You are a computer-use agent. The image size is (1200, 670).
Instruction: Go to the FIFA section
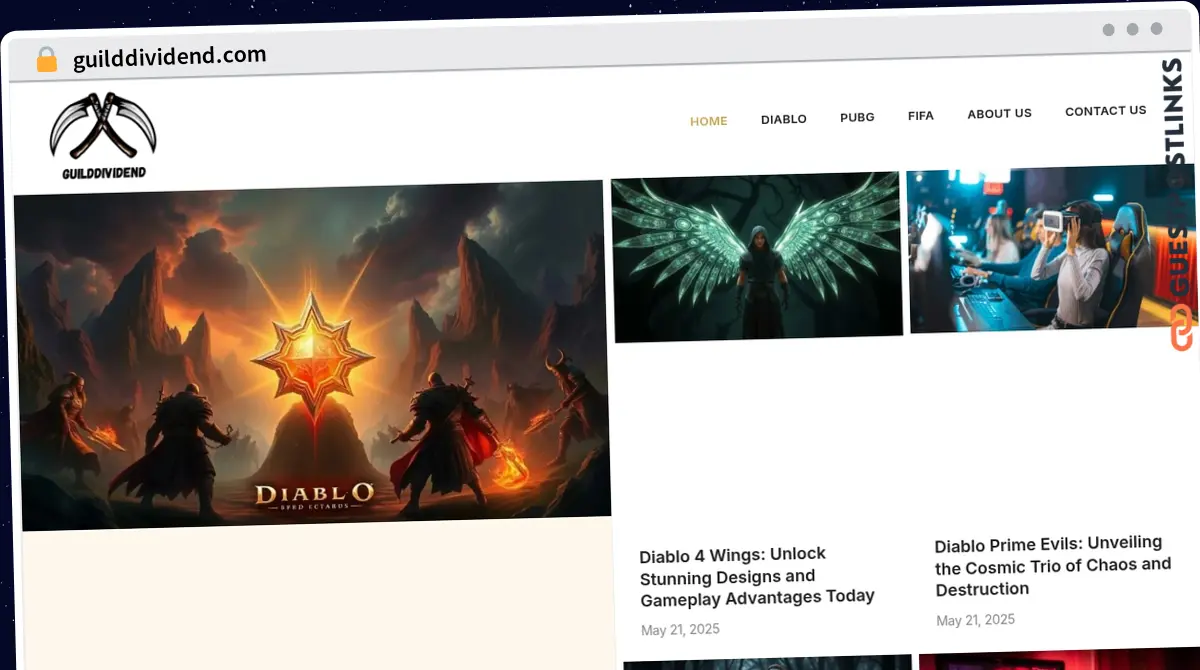pos(921,116)
